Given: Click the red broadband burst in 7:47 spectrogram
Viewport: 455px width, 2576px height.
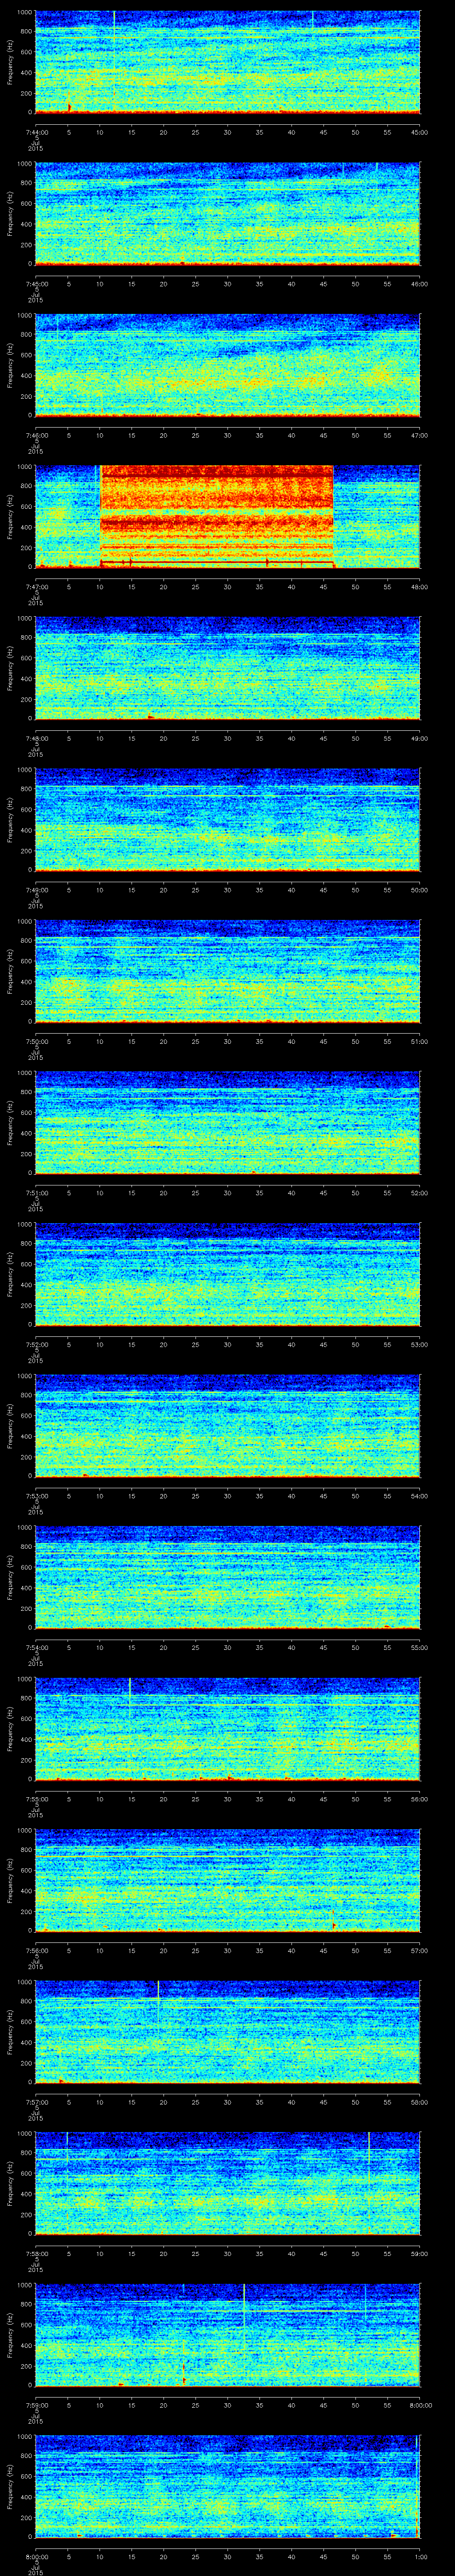Looking at the screenshot, I should 216,516.
